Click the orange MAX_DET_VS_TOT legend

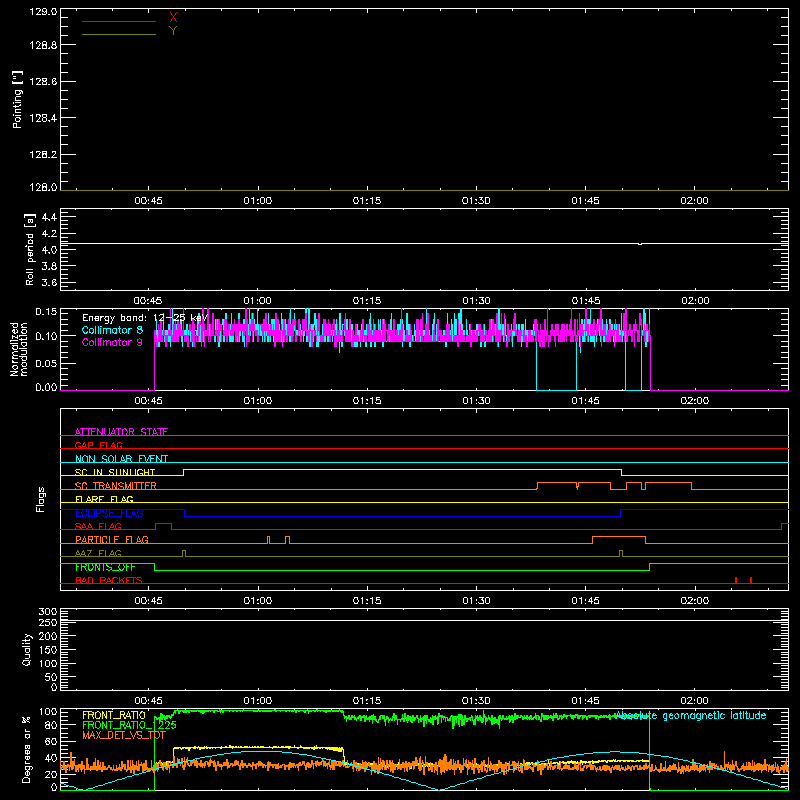coord(124,735)
